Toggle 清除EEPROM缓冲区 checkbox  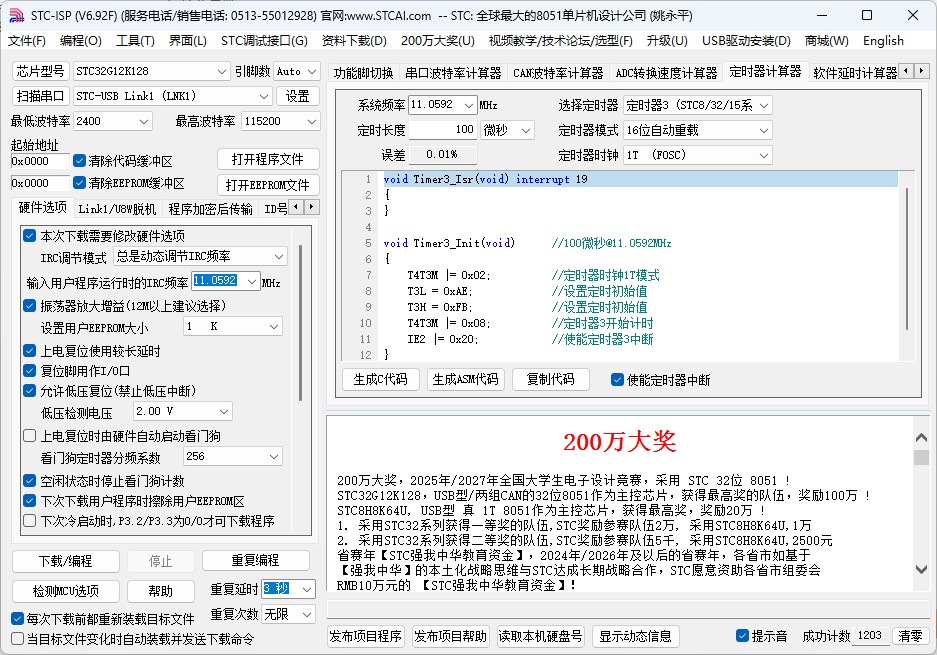(79, 183)
